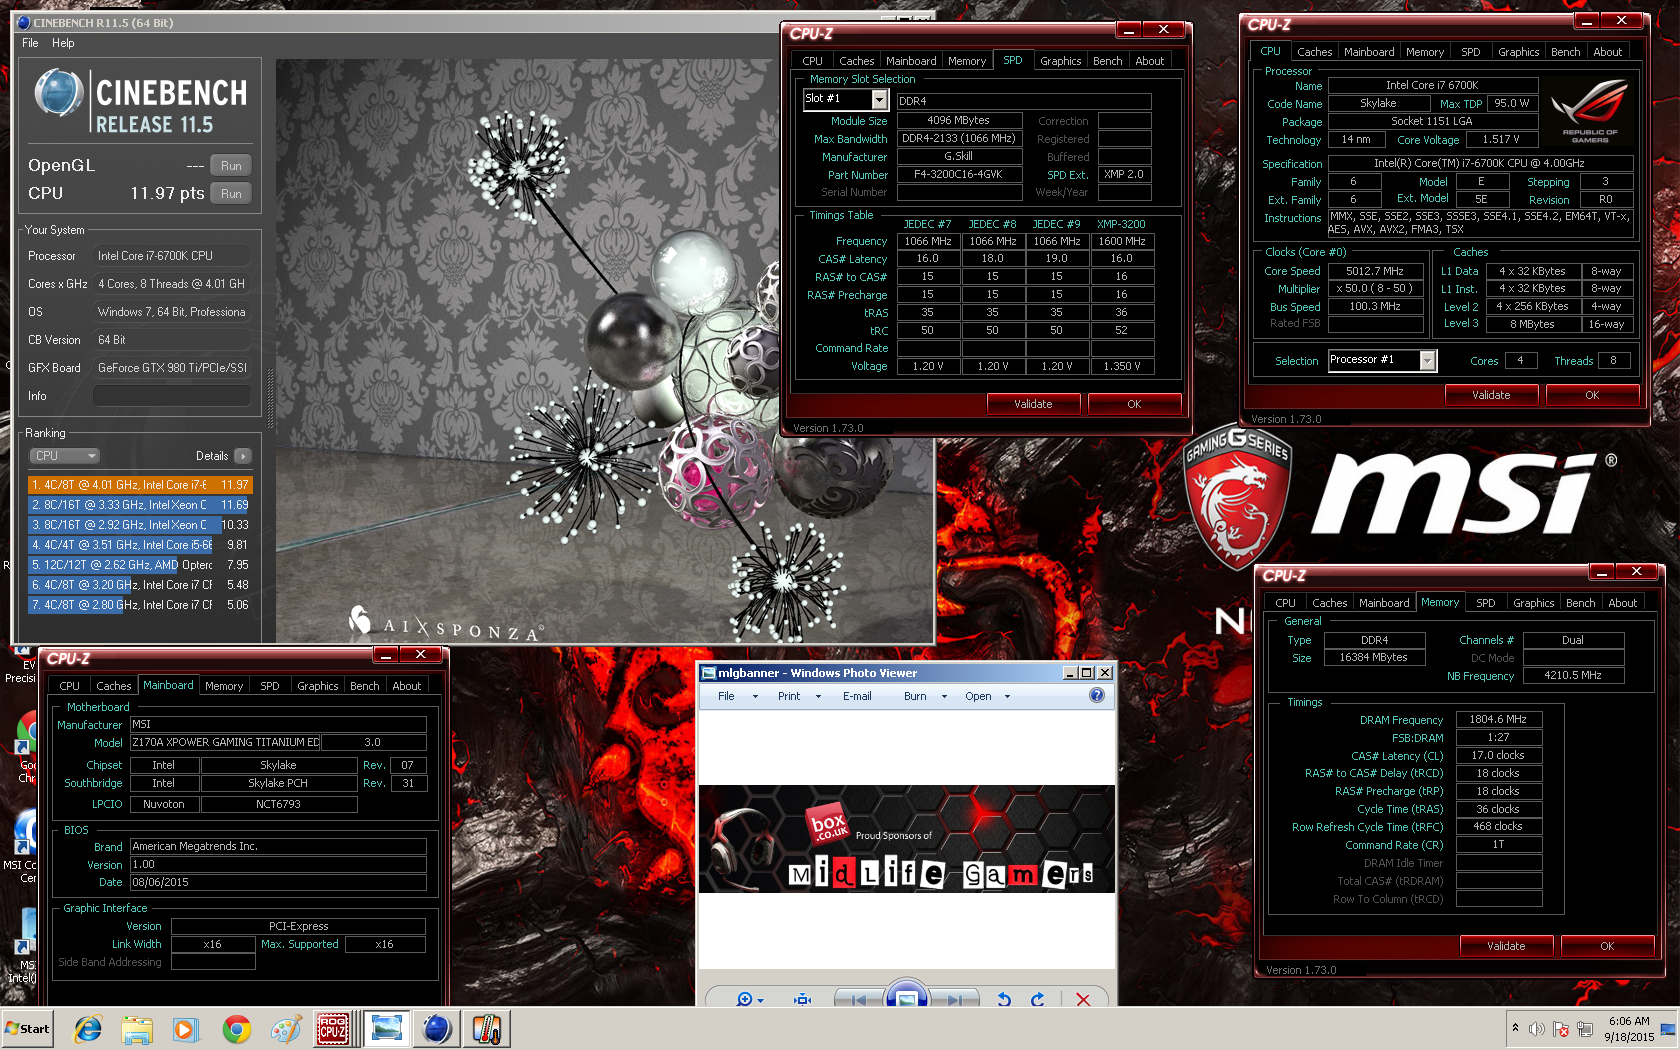This screenshot has width=1680, height=1050.
Task: Click OK in Memory CPU-Z window
Action: coord(1607,946)
